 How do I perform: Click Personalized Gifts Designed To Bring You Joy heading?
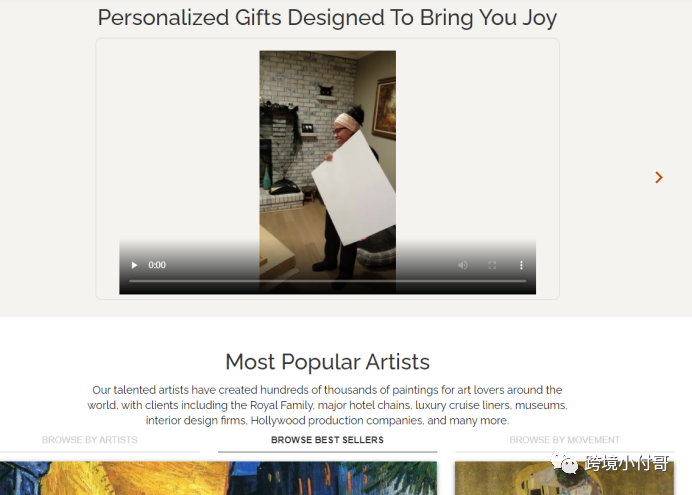[x=327, y=18]
